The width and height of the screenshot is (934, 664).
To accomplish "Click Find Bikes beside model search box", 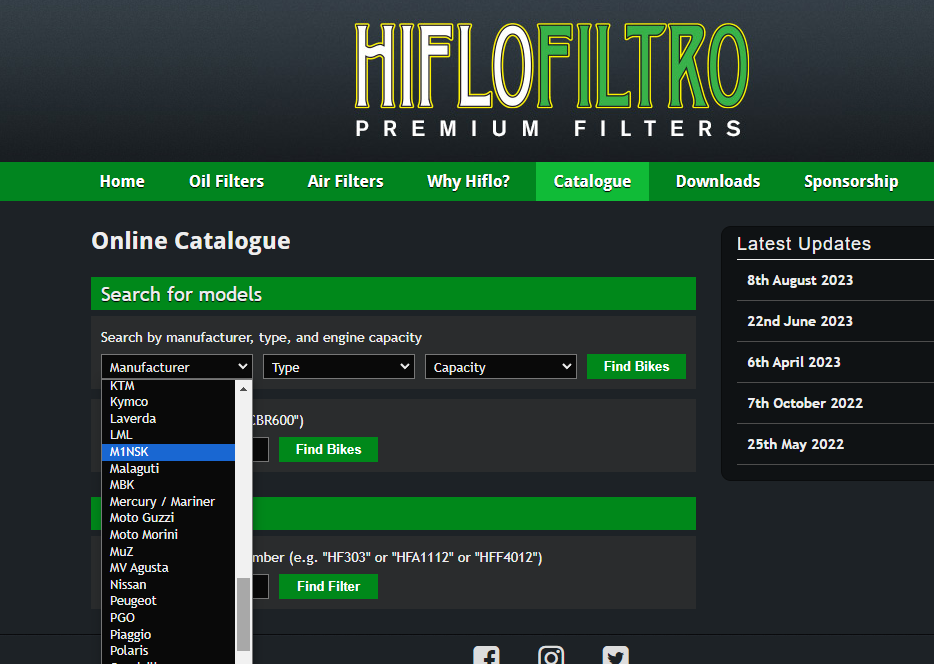I will [328, 449].
